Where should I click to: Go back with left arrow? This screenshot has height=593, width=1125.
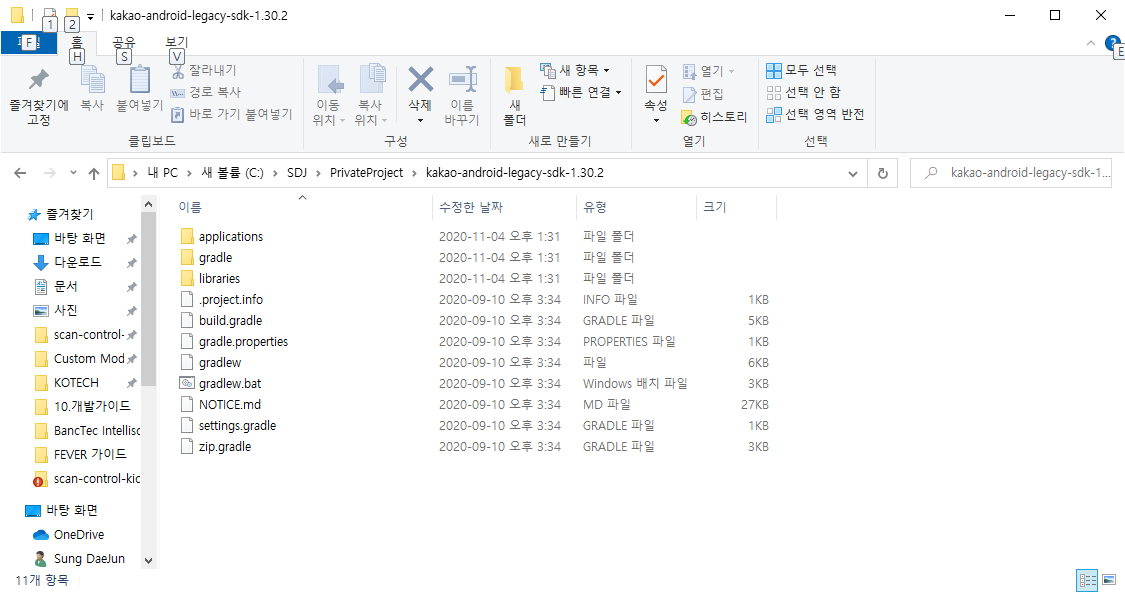(20, 173)
